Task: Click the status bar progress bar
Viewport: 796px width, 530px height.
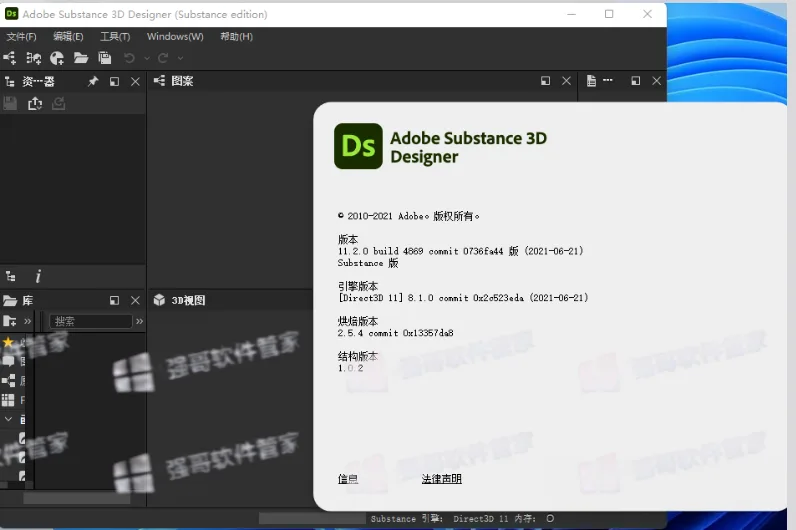Action: (312, 518)
